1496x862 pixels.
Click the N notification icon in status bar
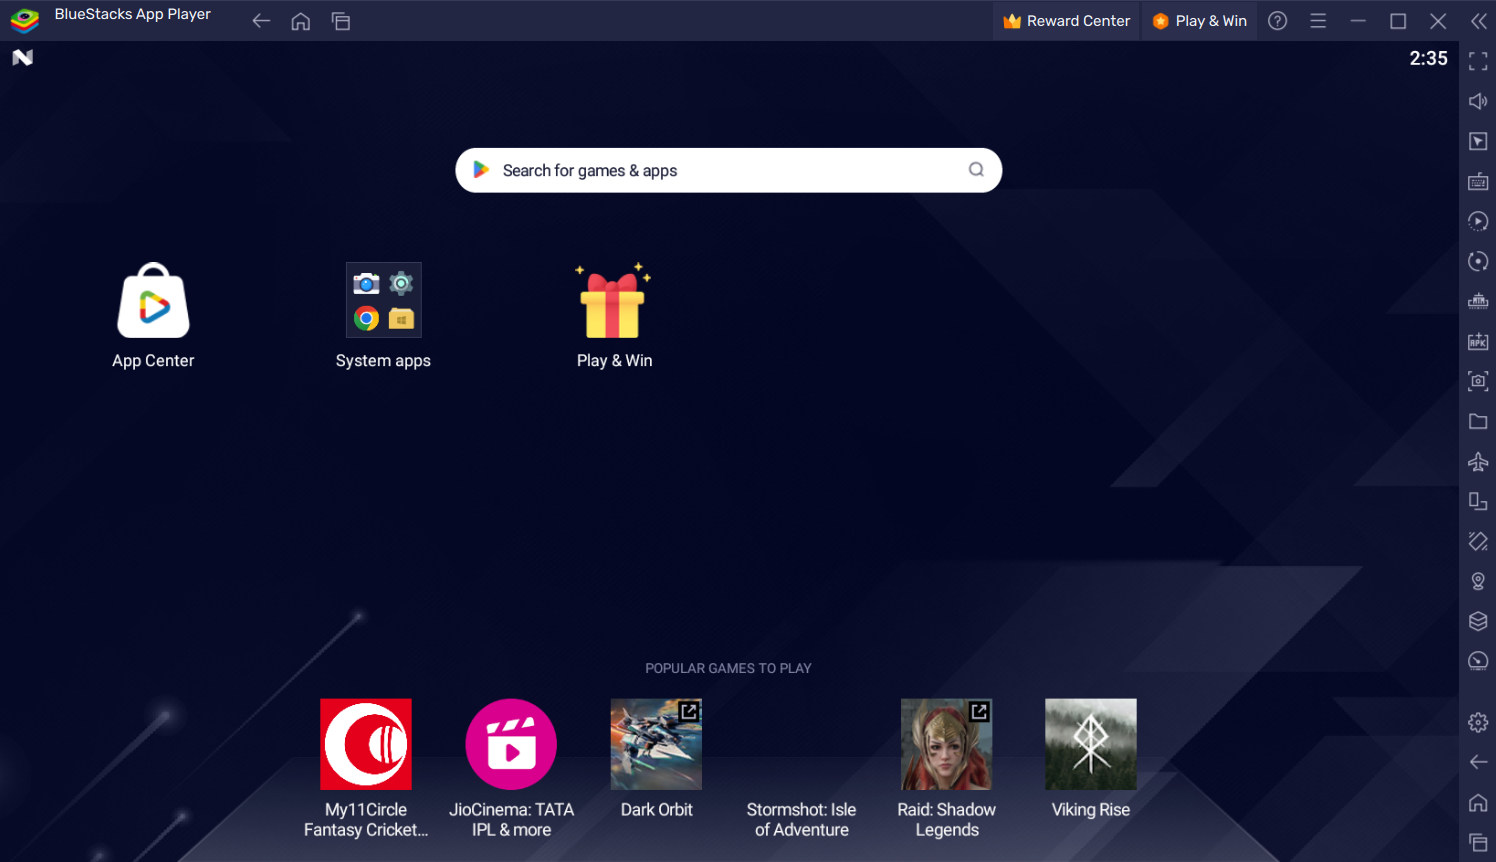pyautogui.click(x=22, y=58)
